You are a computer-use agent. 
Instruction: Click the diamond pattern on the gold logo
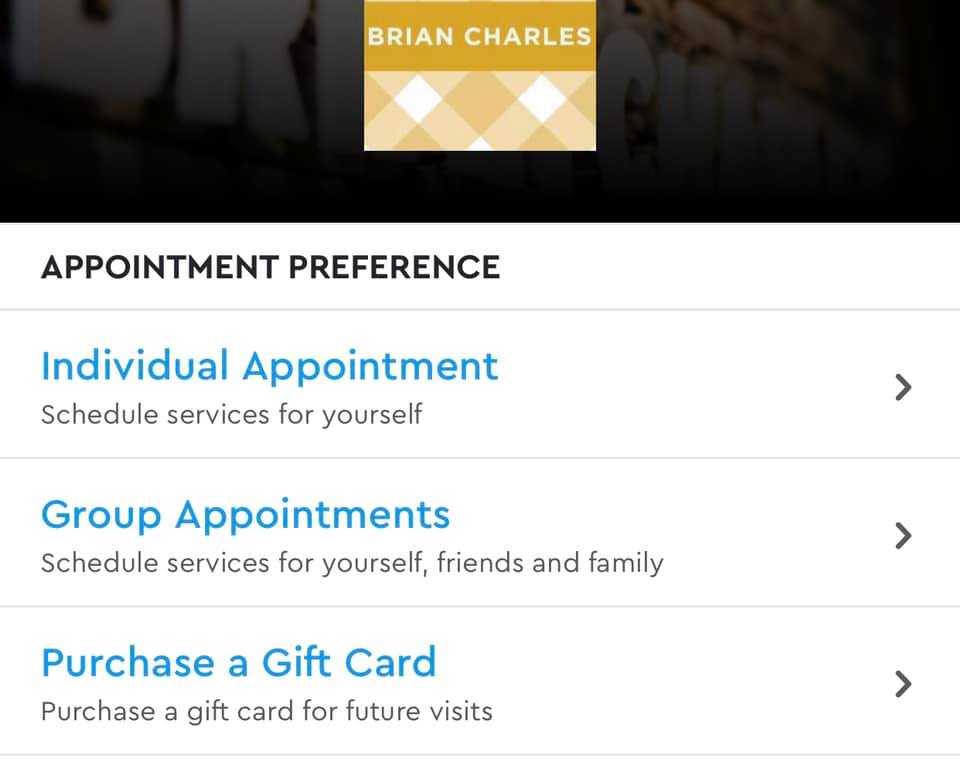click(479, 110)
